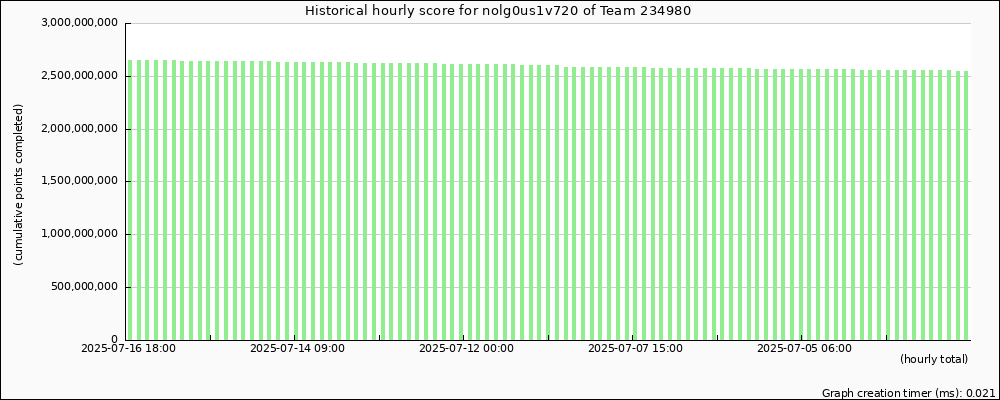This screenshot has height=400, width=1000.
Task: Click the (hourly total) axis caption
Action: pyautogui.click(x=934, y=360)
